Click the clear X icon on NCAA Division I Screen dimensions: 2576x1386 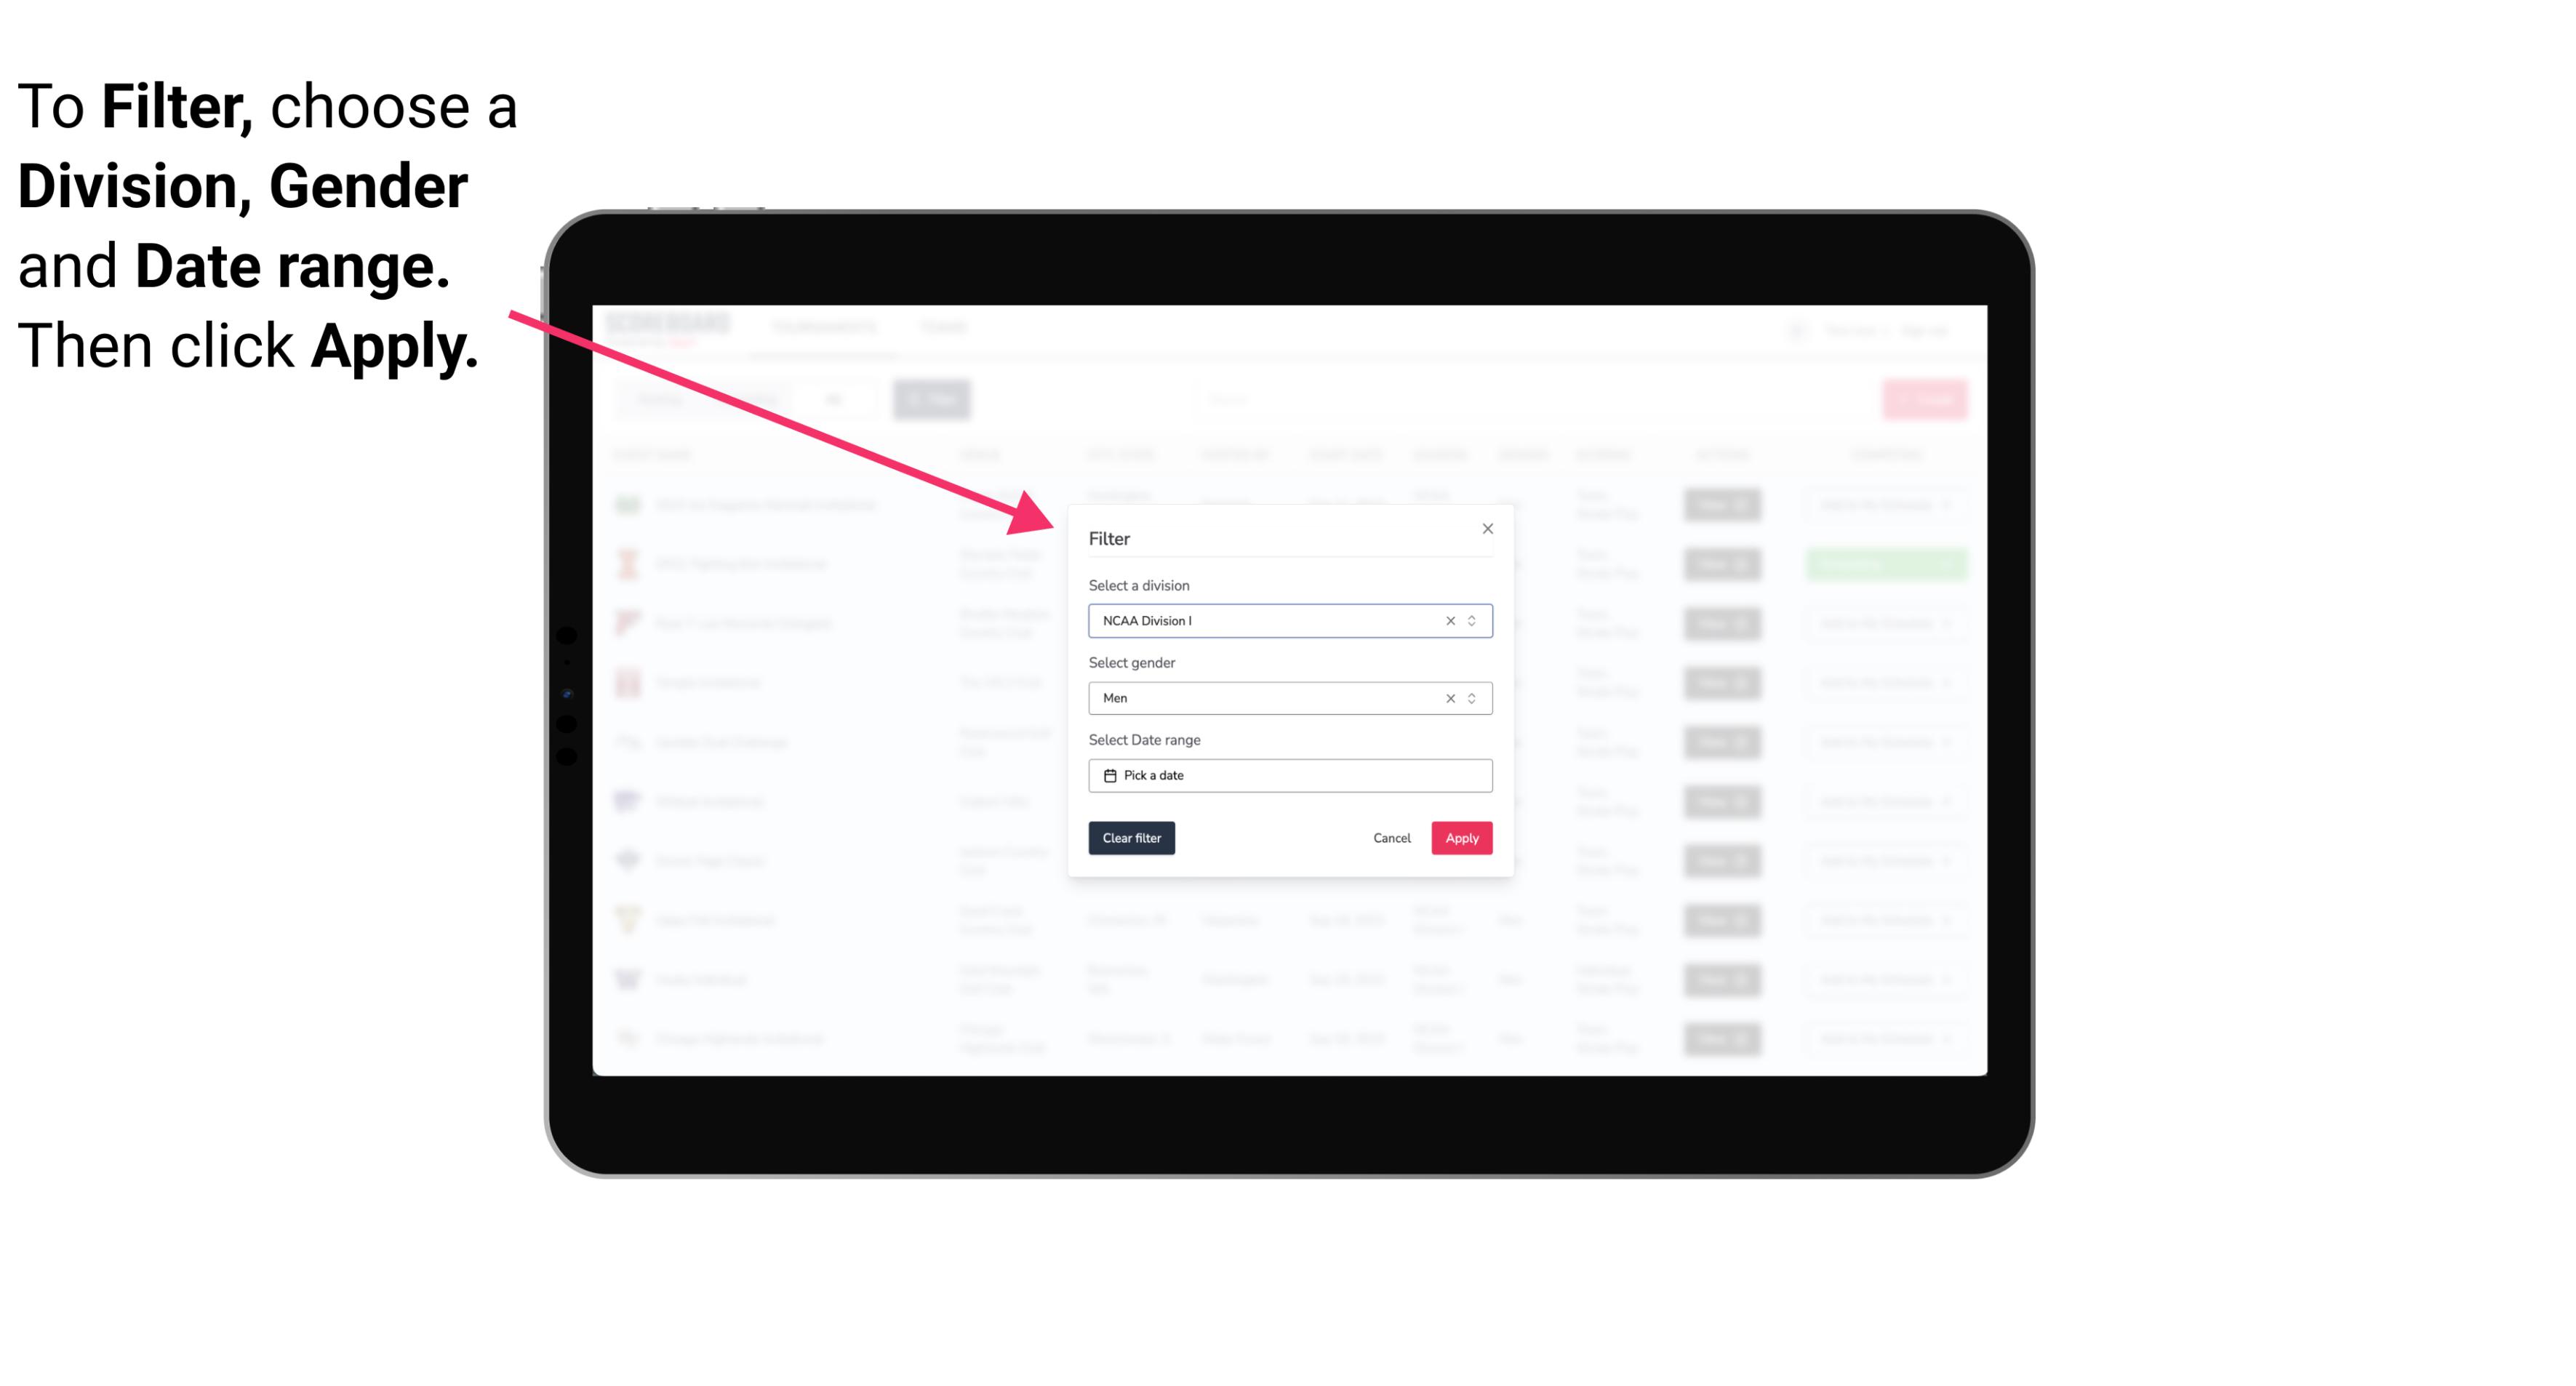tap(1449, 620)
